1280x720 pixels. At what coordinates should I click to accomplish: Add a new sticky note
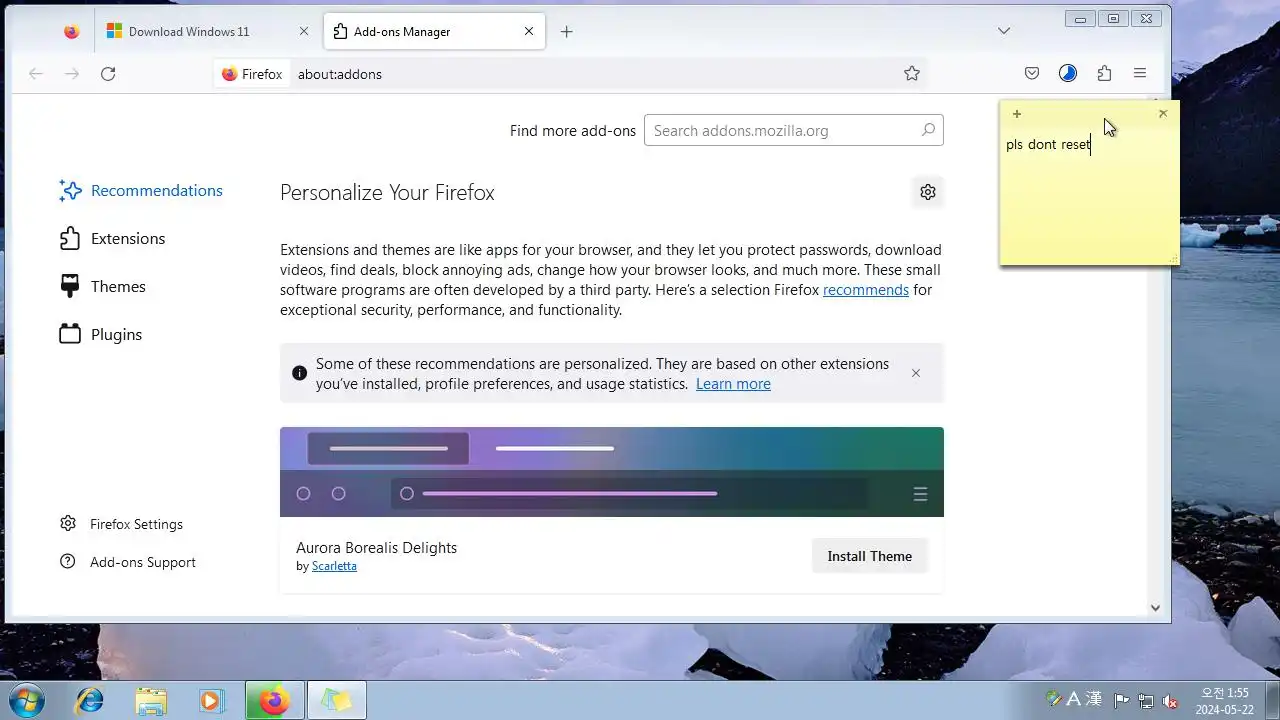pyautogui.click(x=1017, y=114)
